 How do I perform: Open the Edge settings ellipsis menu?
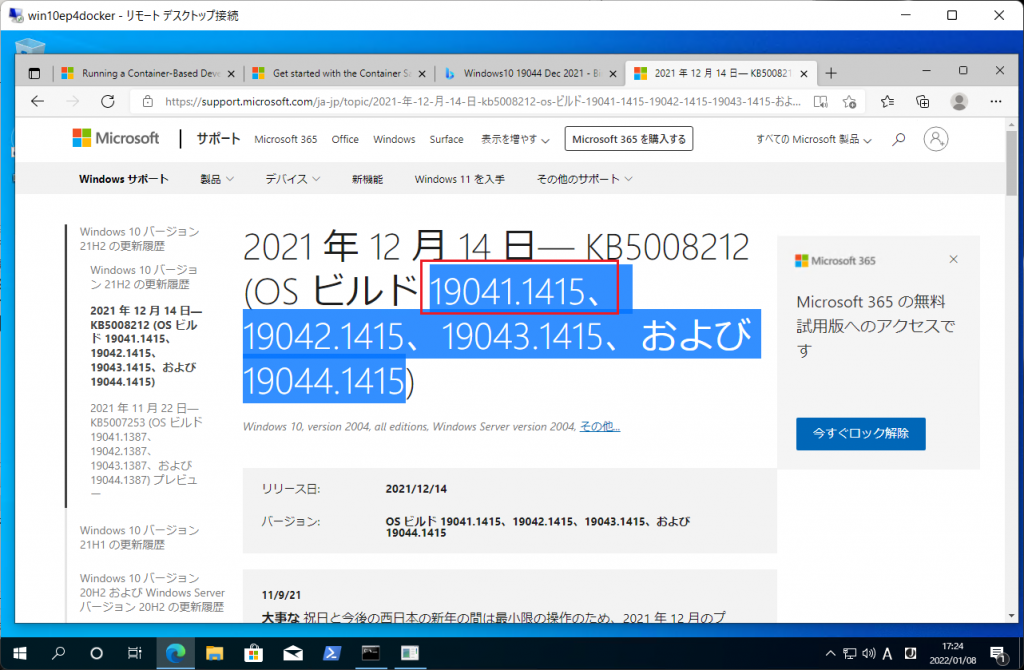click(x=995, y=101)
